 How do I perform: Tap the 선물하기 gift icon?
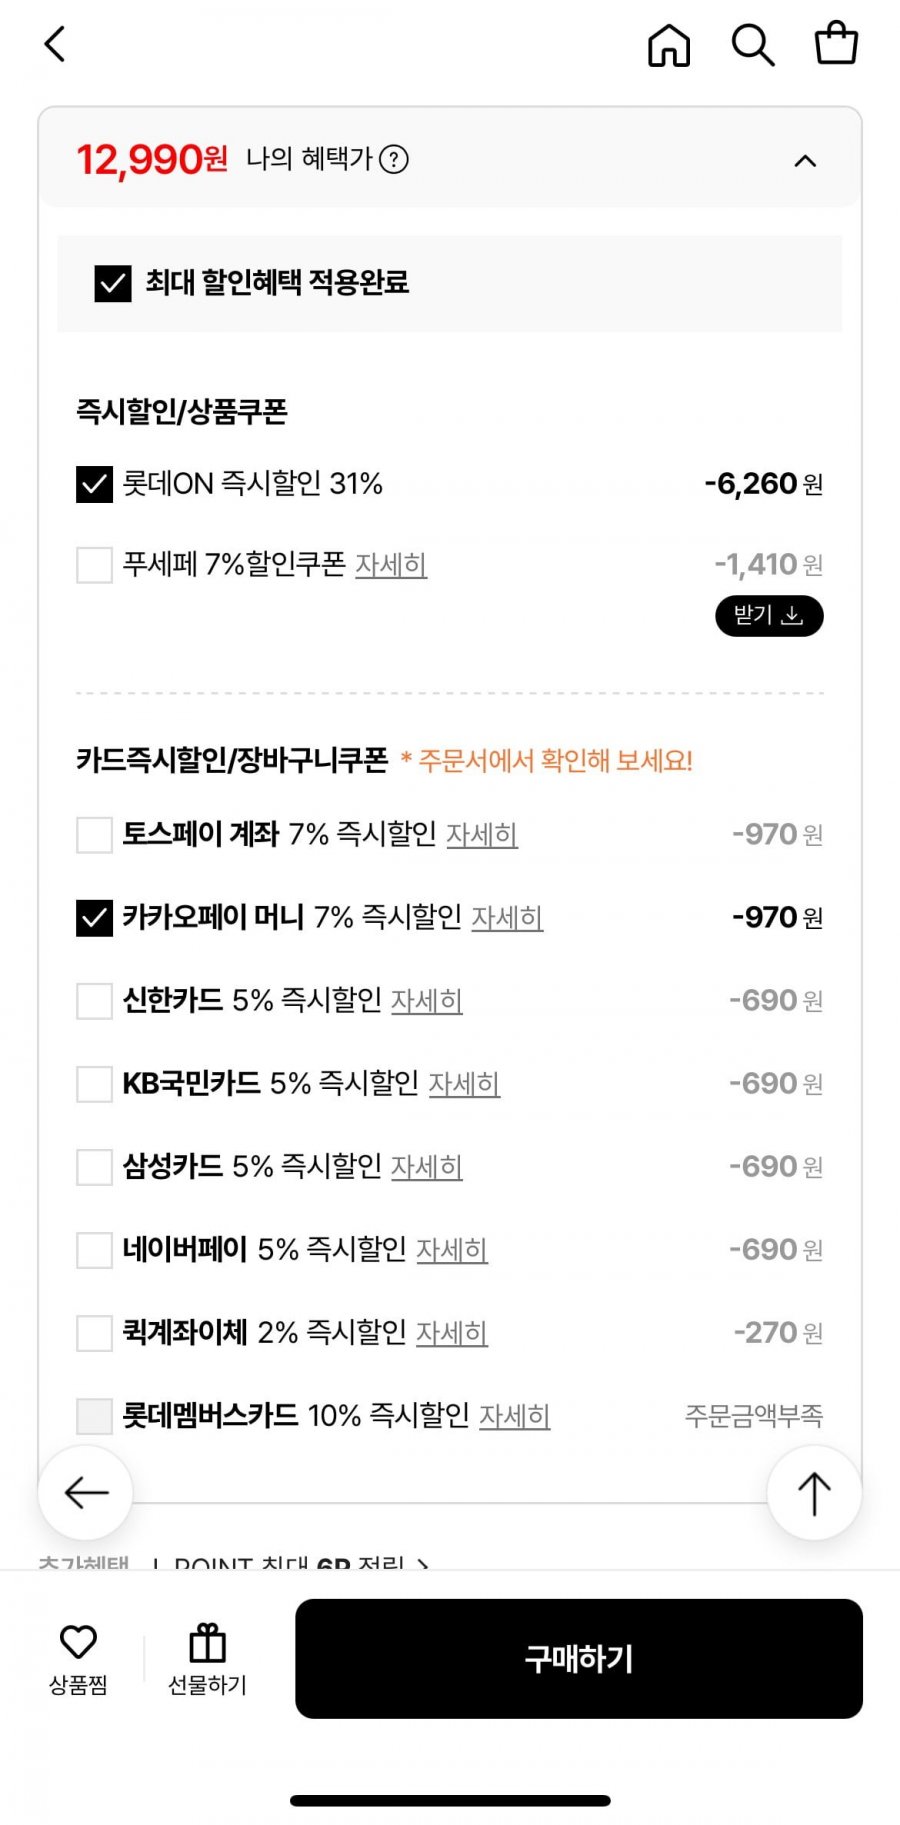[207, 1659]
